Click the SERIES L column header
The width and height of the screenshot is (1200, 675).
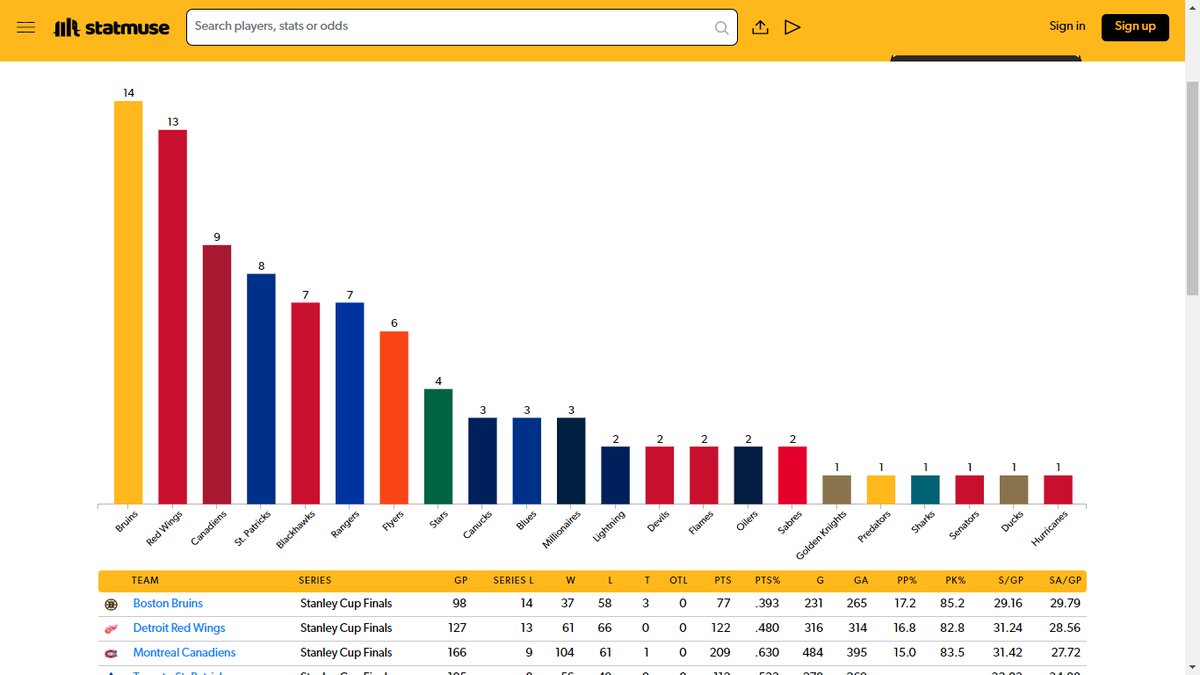pos(513,580)
